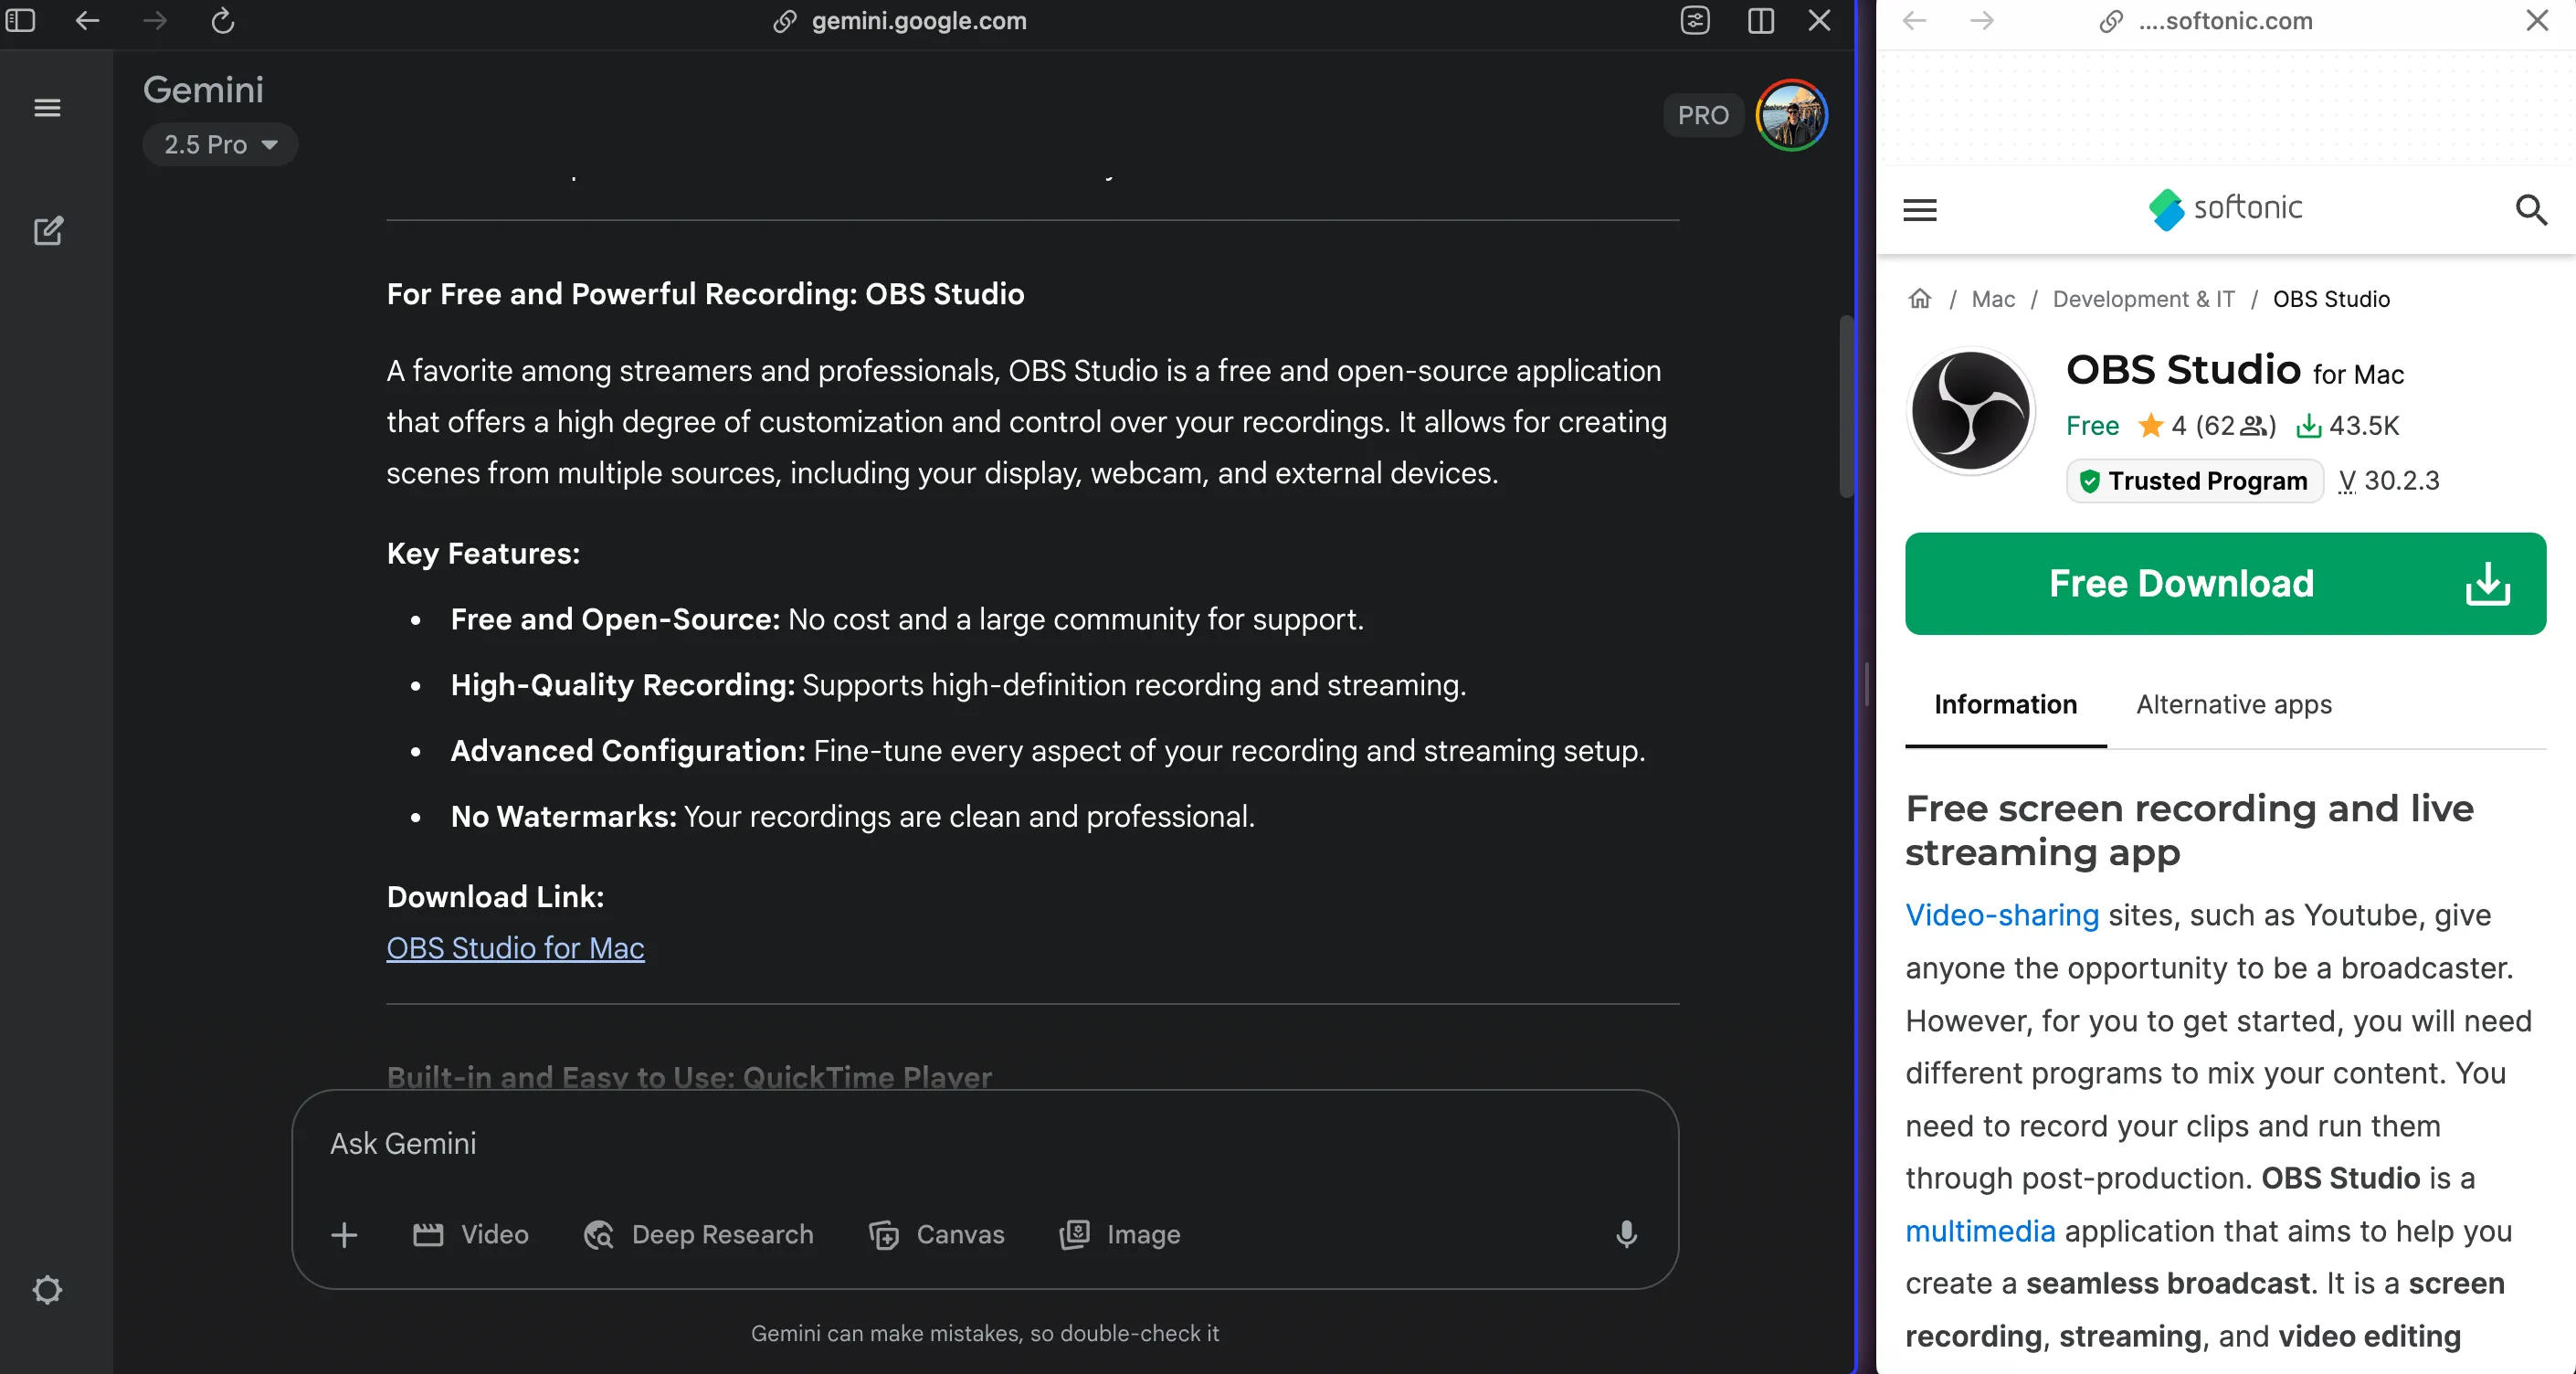The height and width of the screenshot is (1374, 2576).
Task: Open Gemini settings via the gear icon
Action: (x=47, y=1289)
